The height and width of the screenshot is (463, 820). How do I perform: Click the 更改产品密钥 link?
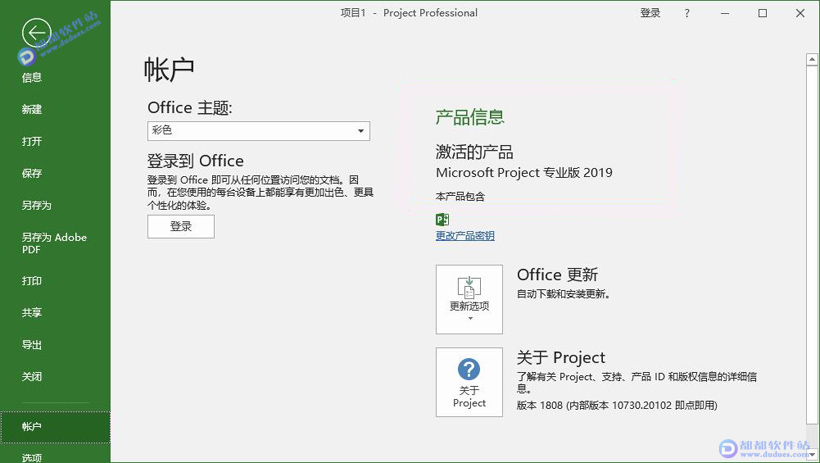coord(465,235)
